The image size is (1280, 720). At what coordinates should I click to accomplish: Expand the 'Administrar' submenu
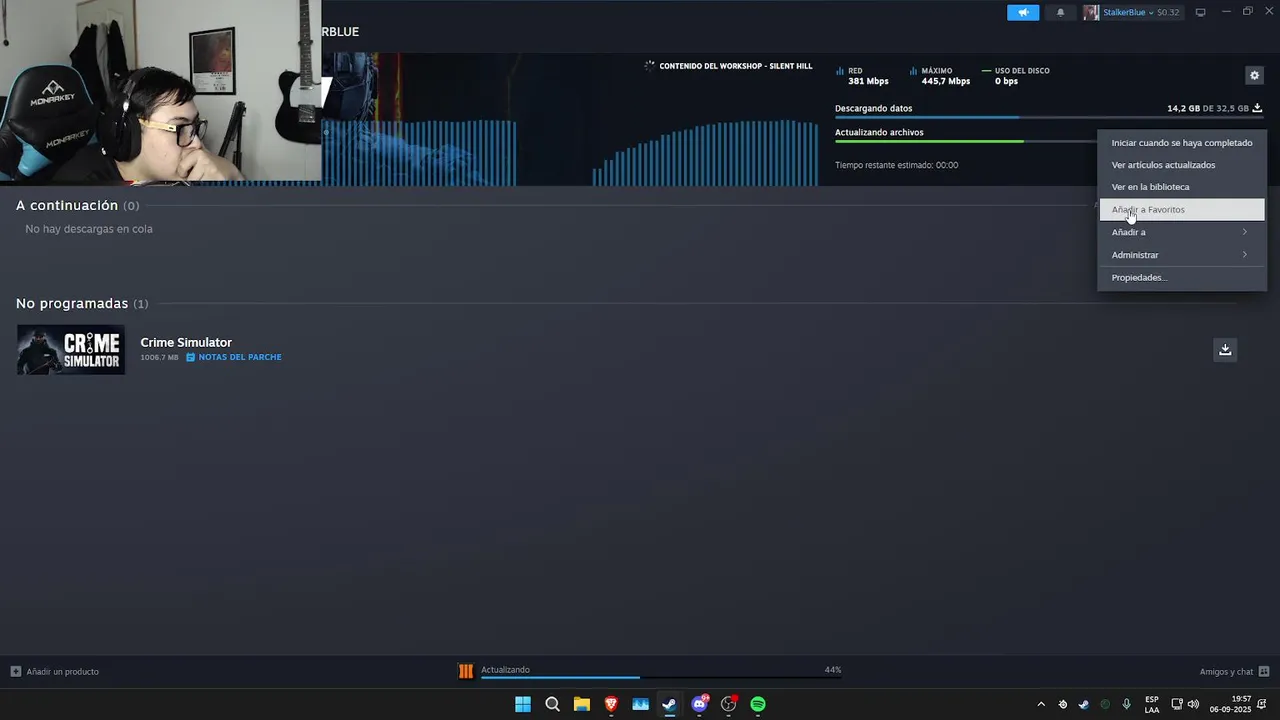[1182, 255]
